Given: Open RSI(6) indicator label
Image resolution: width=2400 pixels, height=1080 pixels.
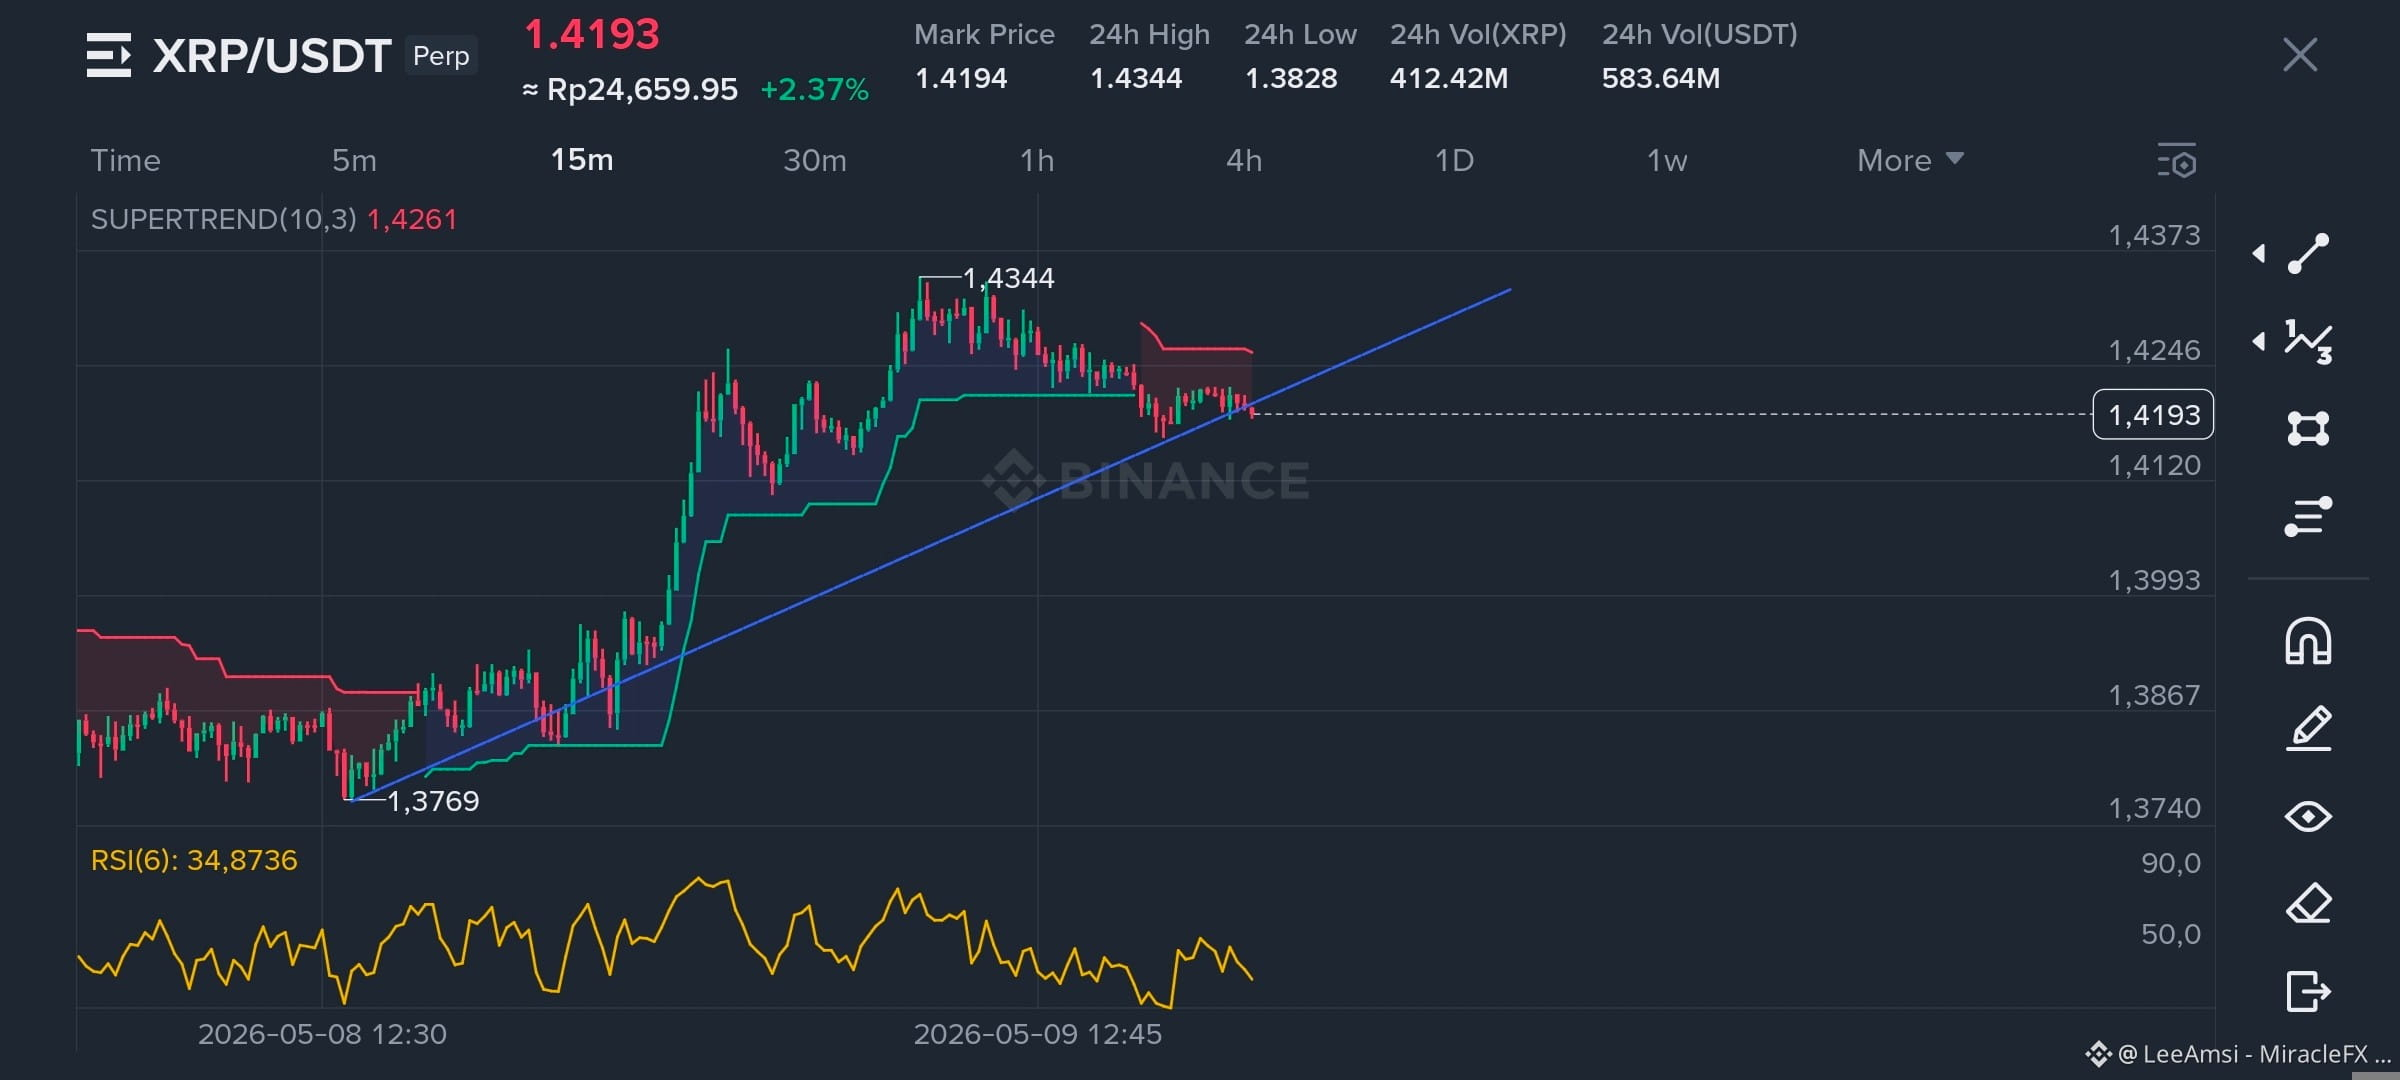Looking at the screenshot, I should [194, 860].
